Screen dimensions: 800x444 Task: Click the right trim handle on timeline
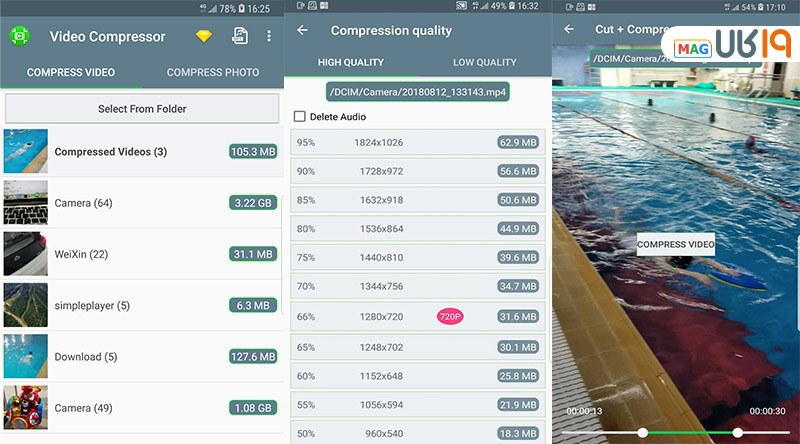click(737, 432)
